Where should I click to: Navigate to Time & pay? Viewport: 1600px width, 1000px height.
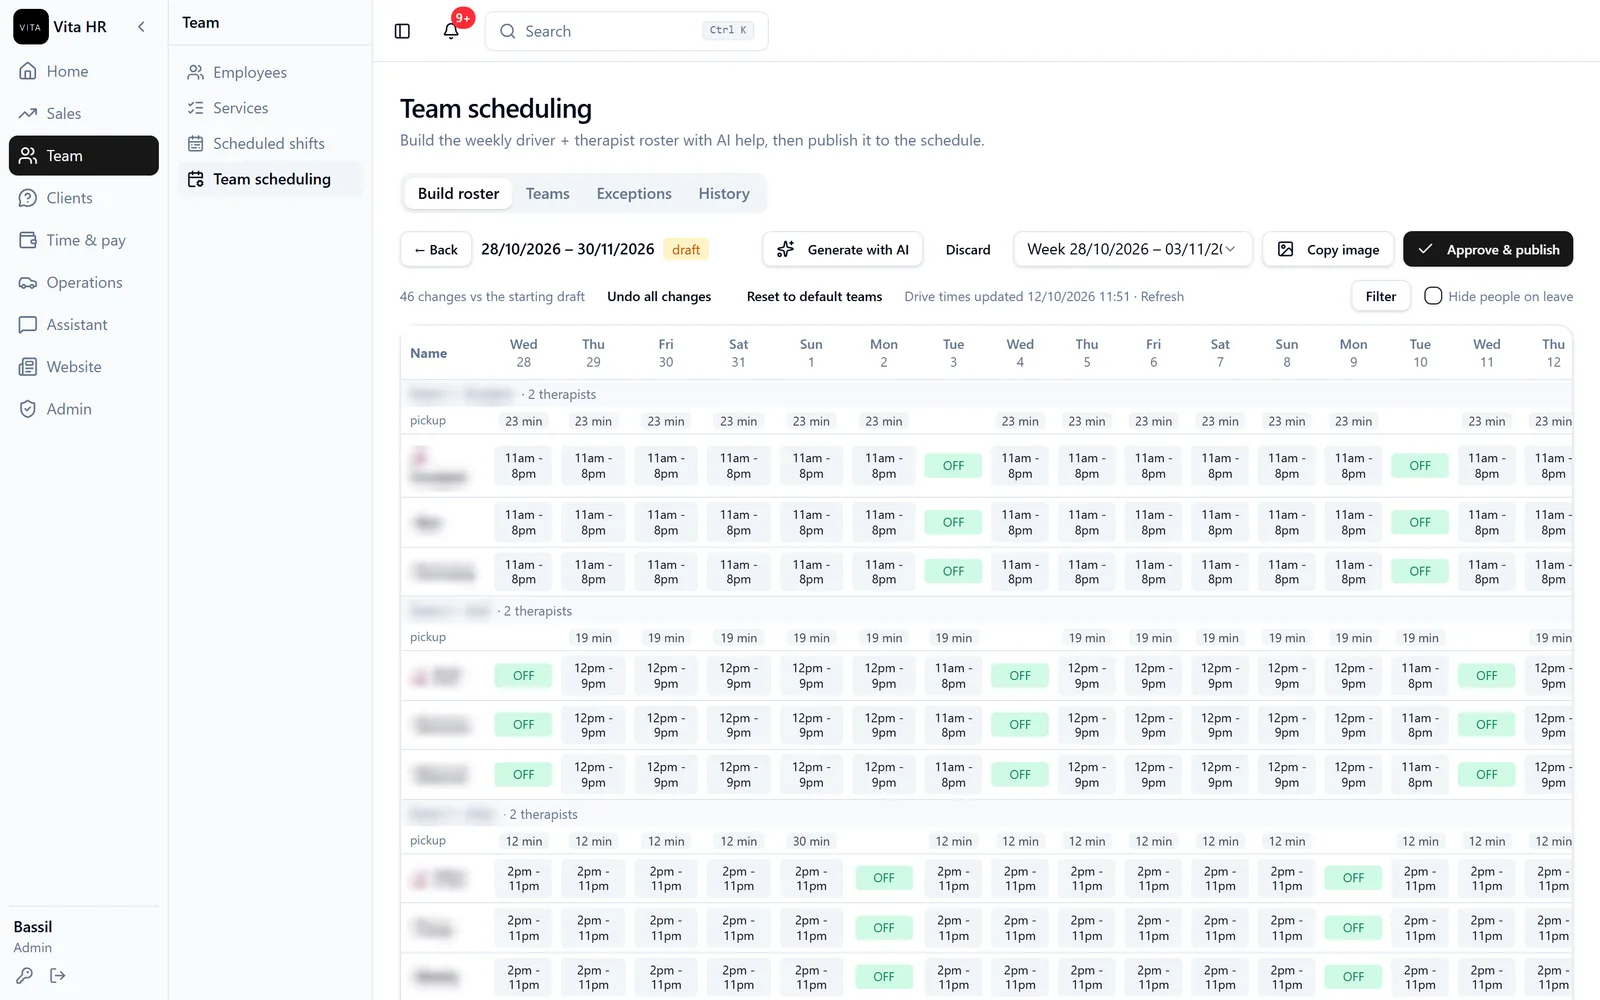[x=84, y=240]
